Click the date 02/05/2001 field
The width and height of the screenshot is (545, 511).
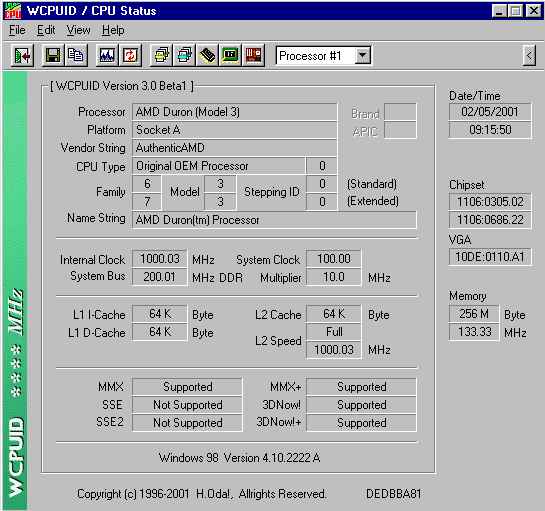pyautogui.click(x=490, y=112)
